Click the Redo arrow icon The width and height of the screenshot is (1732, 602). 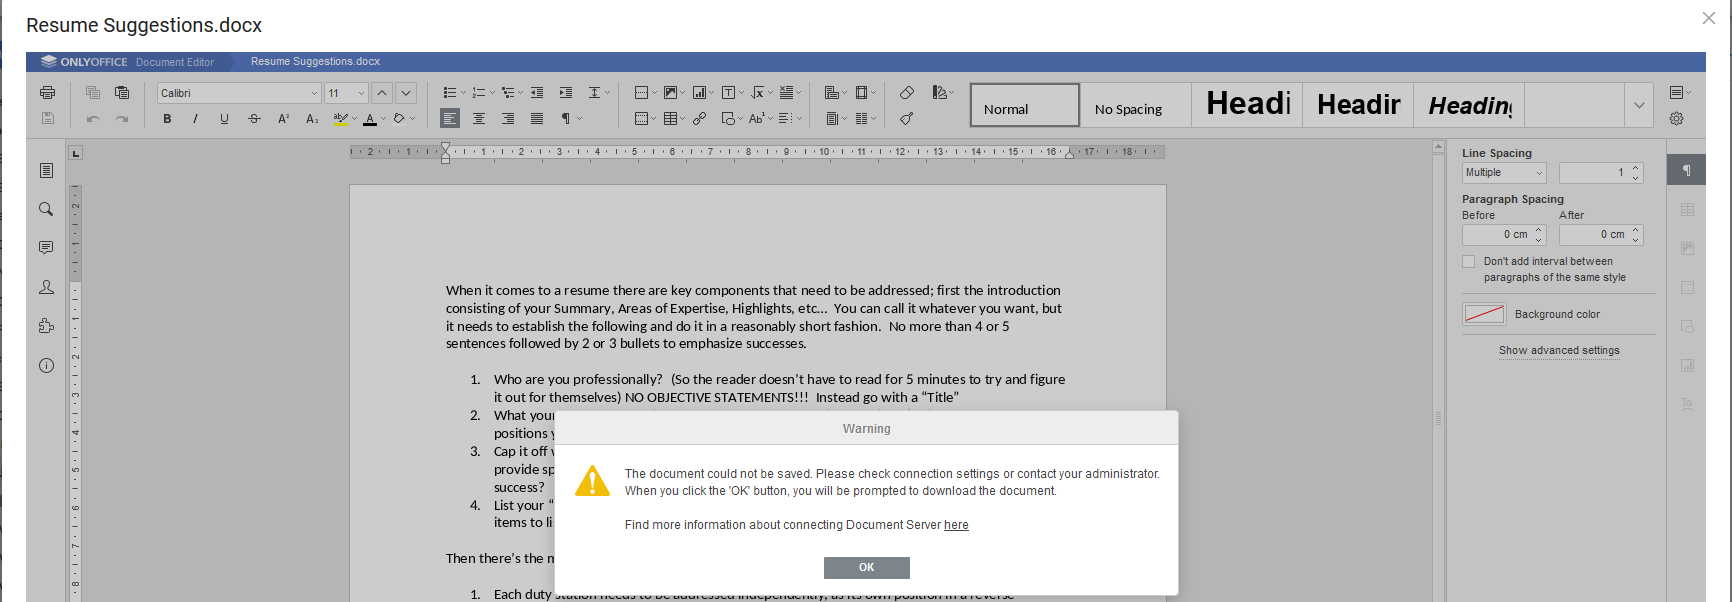tap(122, 119)
